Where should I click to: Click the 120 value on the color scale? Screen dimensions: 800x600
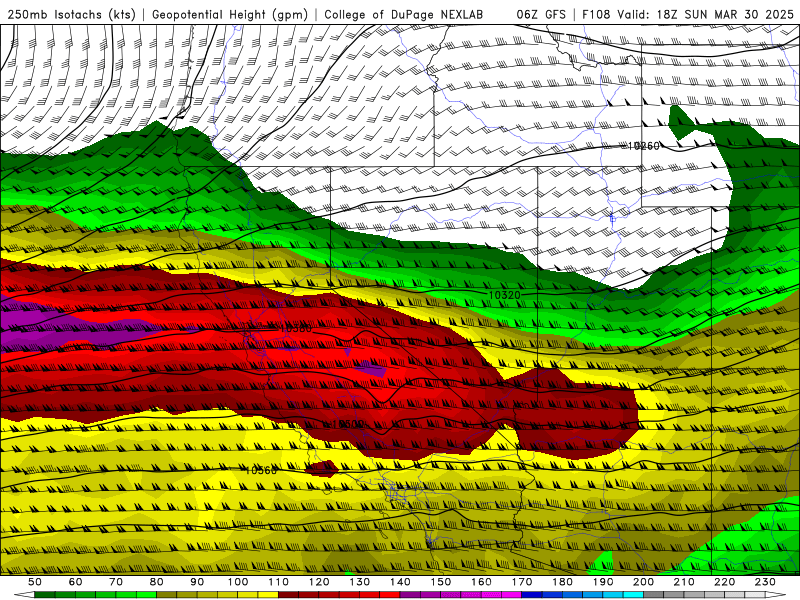319,582
